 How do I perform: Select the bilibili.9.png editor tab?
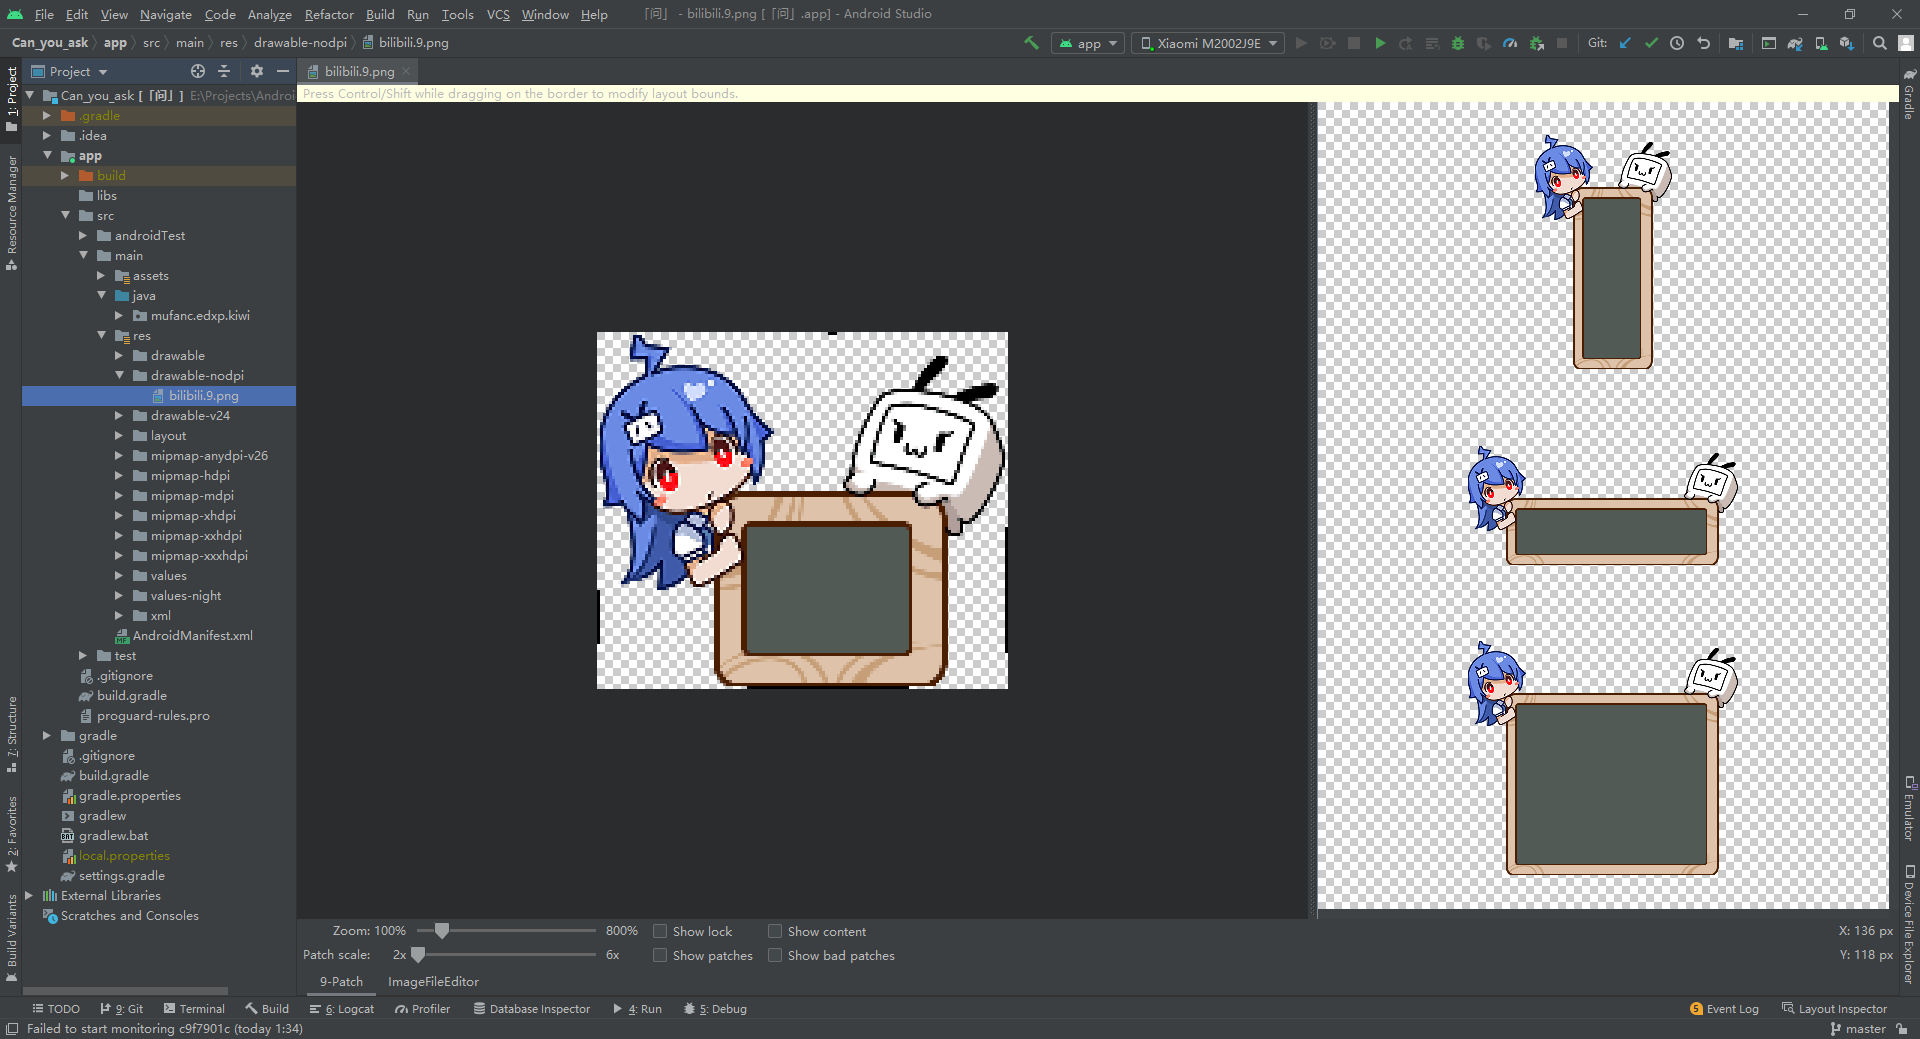pyautogui.click(x=359, y=71)
